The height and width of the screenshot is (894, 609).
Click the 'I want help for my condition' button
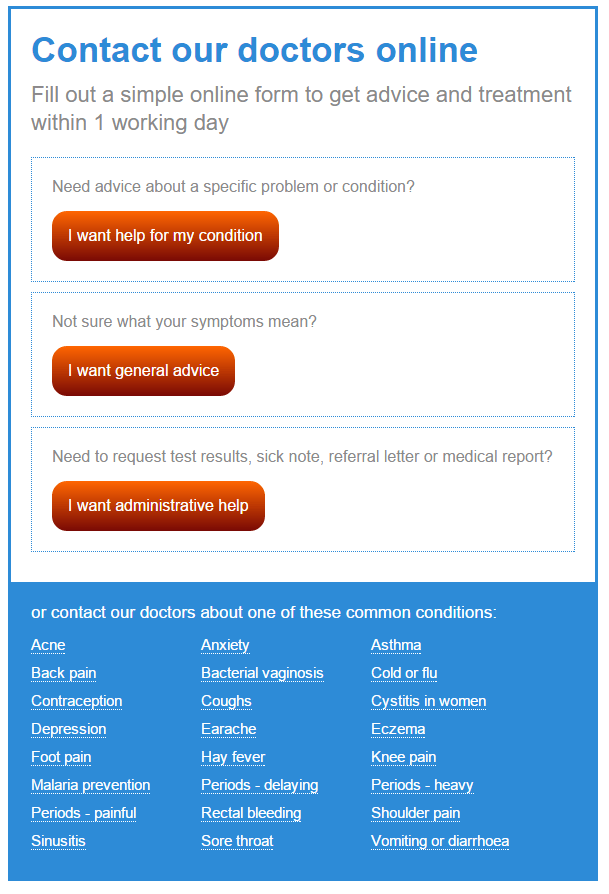pos(165,236)
